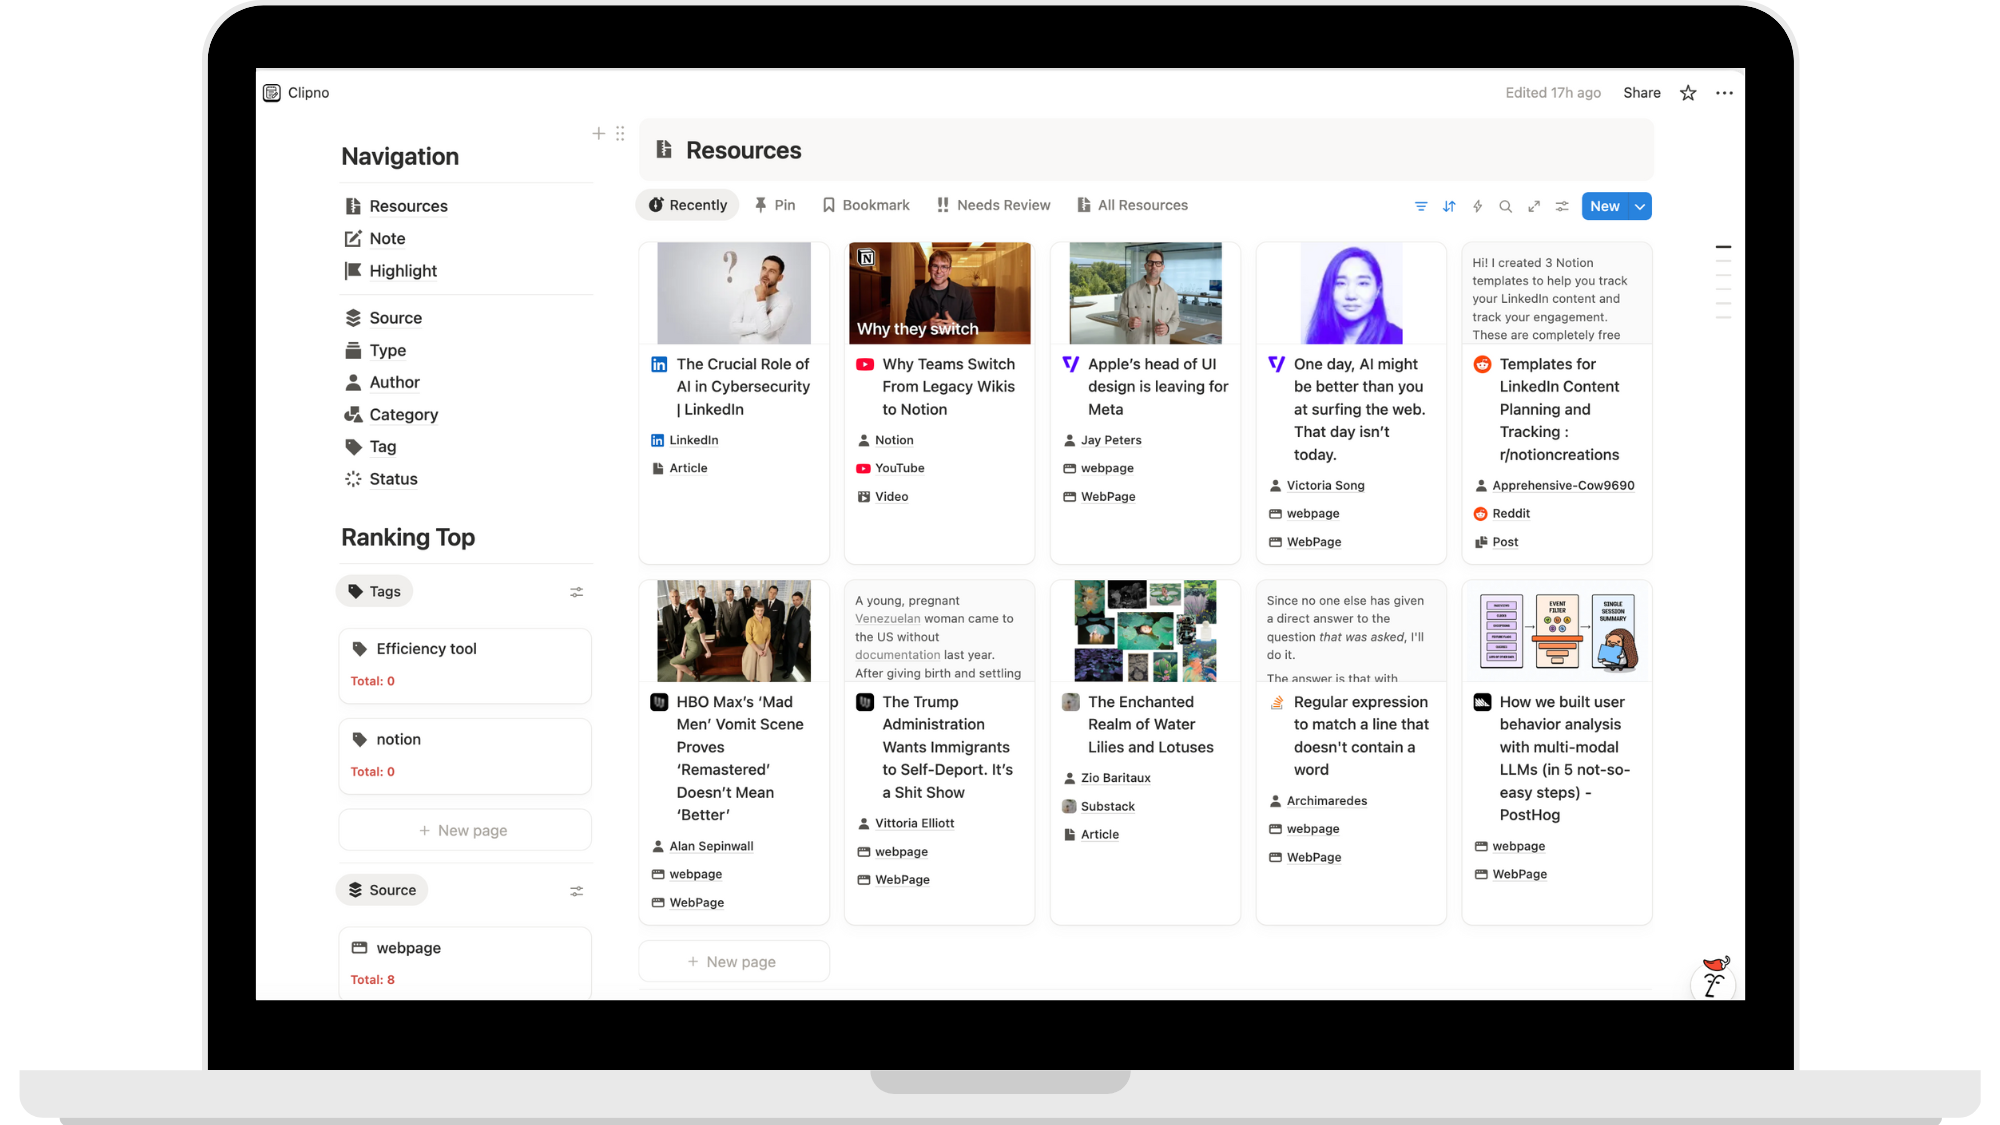Favorite the page with the star icon
This screenshot has height=1125, width=2000.
[1688, 93]
